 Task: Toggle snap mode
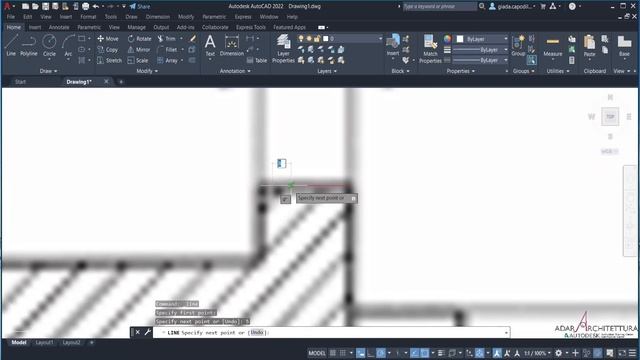tap(343, 353)
